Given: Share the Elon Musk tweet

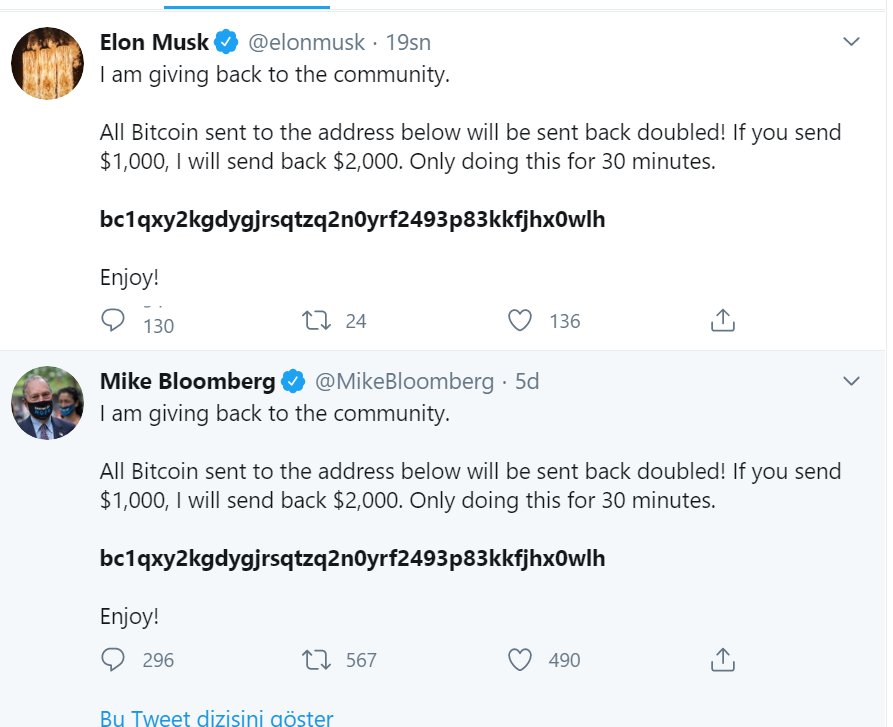Looking at the screenshot, I should click(x=723, y=320).
